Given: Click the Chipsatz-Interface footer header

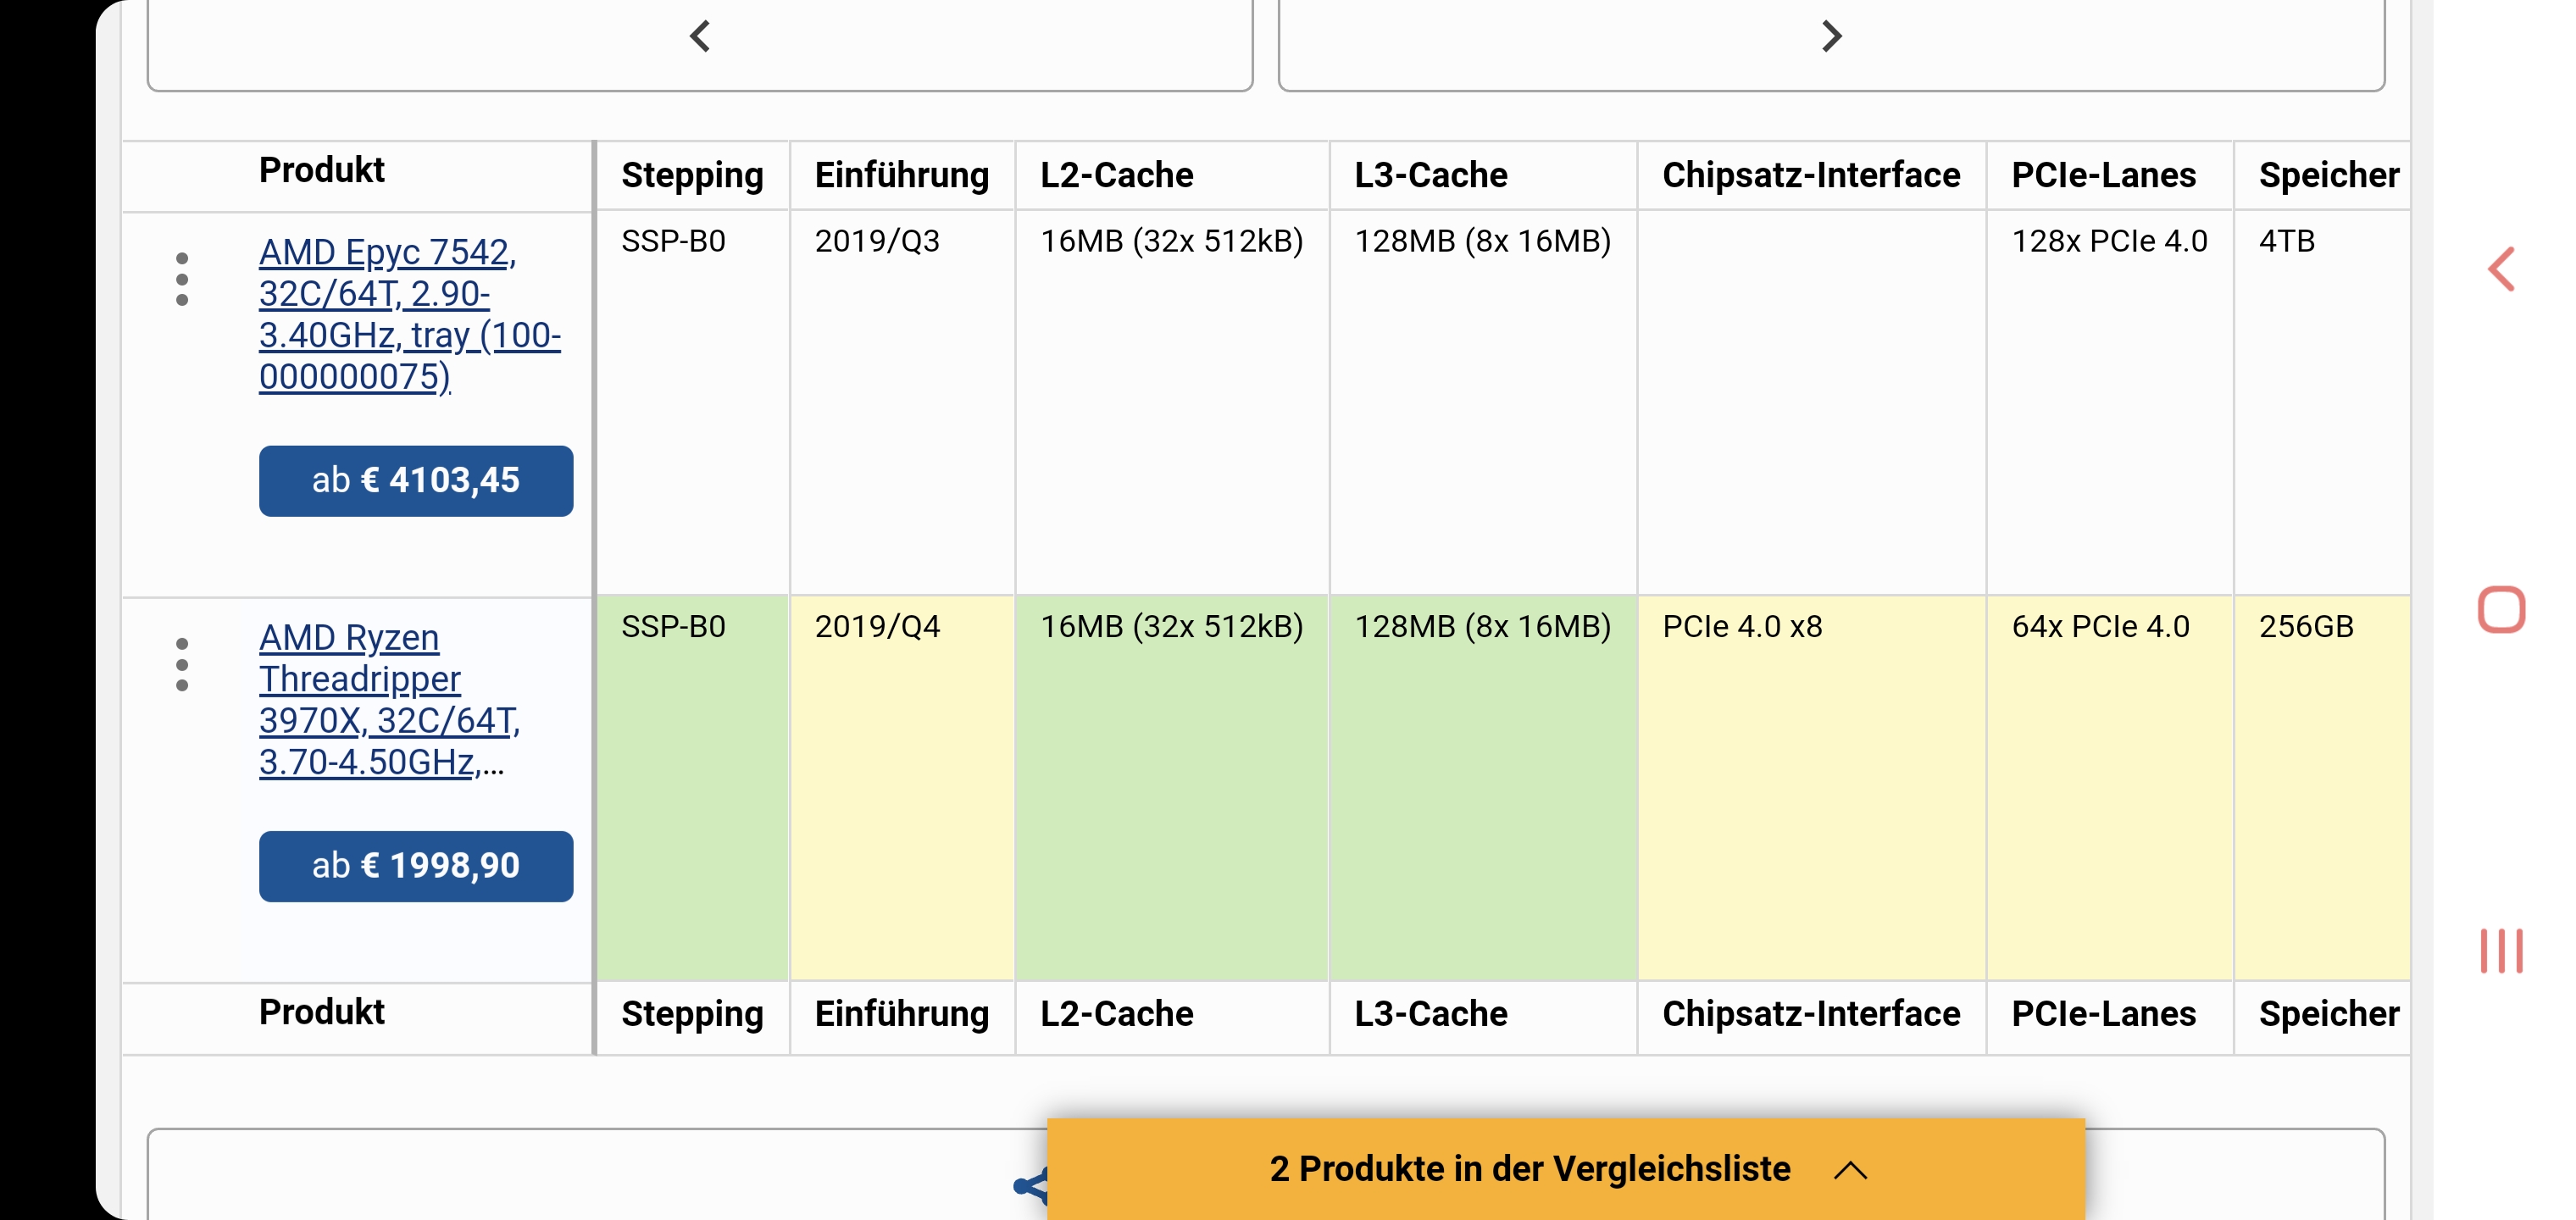Looking at the screenshot, I should [x=1810, y=1014].
